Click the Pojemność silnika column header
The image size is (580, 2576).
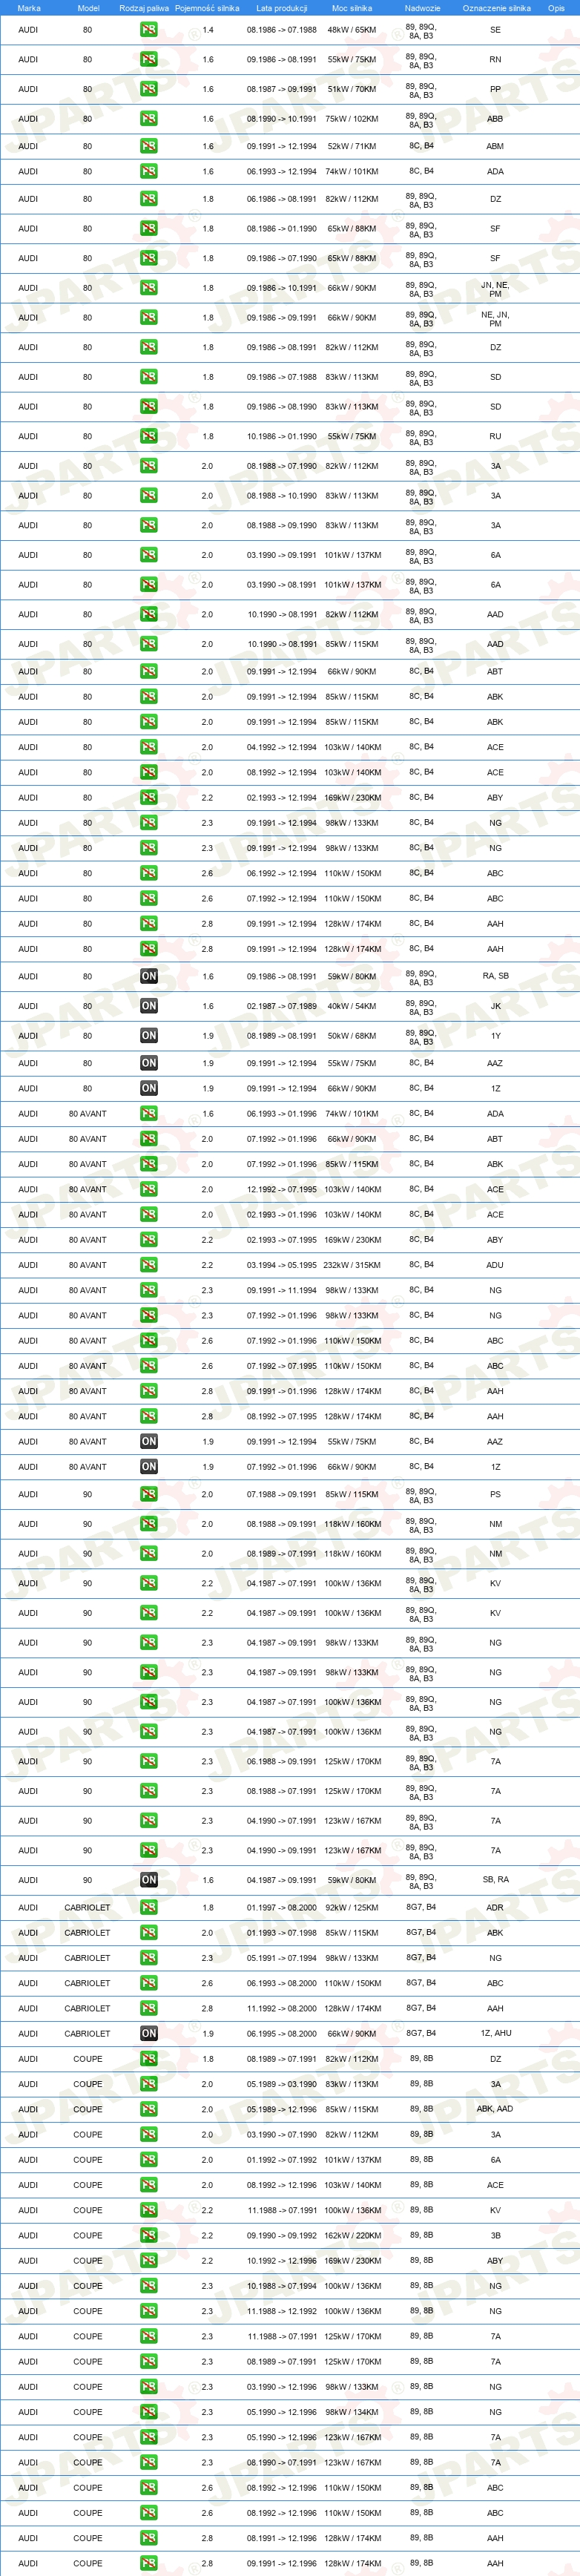point(207,8)
